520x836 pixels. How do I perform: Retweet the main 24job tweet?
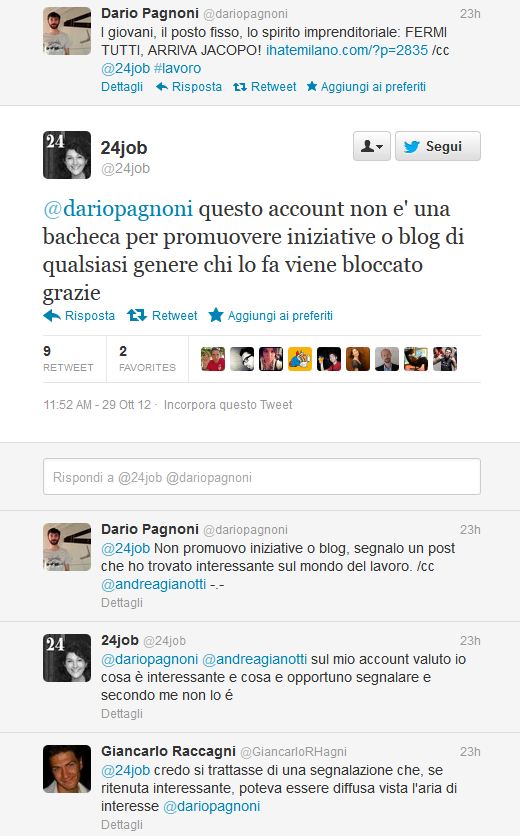[x=162, y=316]
